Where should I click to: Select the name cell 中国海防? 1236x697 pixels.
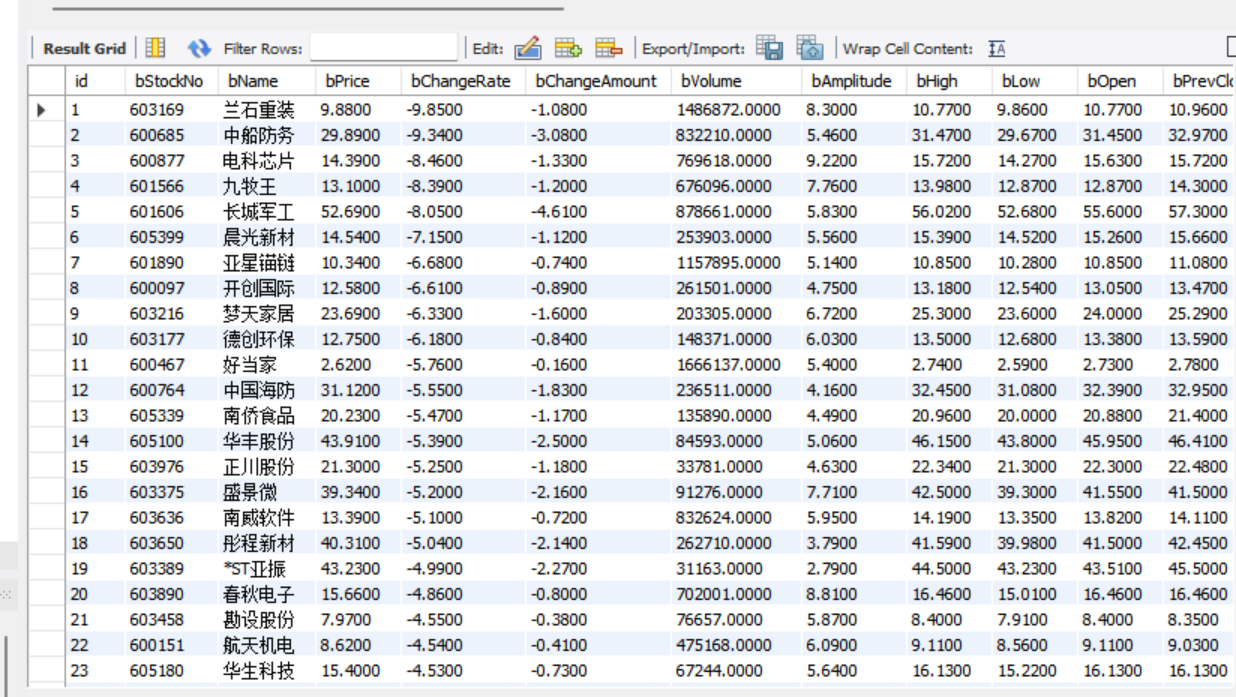[x=259, y=390]
